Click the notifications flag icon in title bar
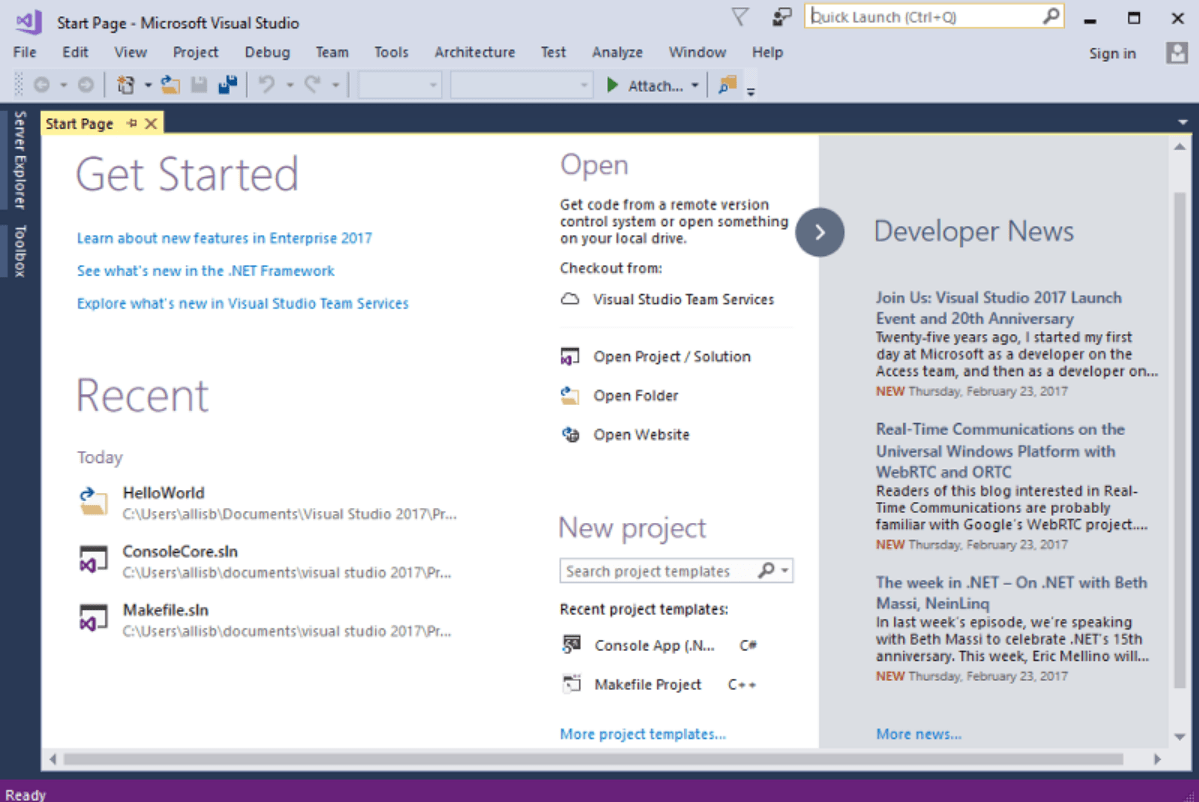 [x=739, y=17]
